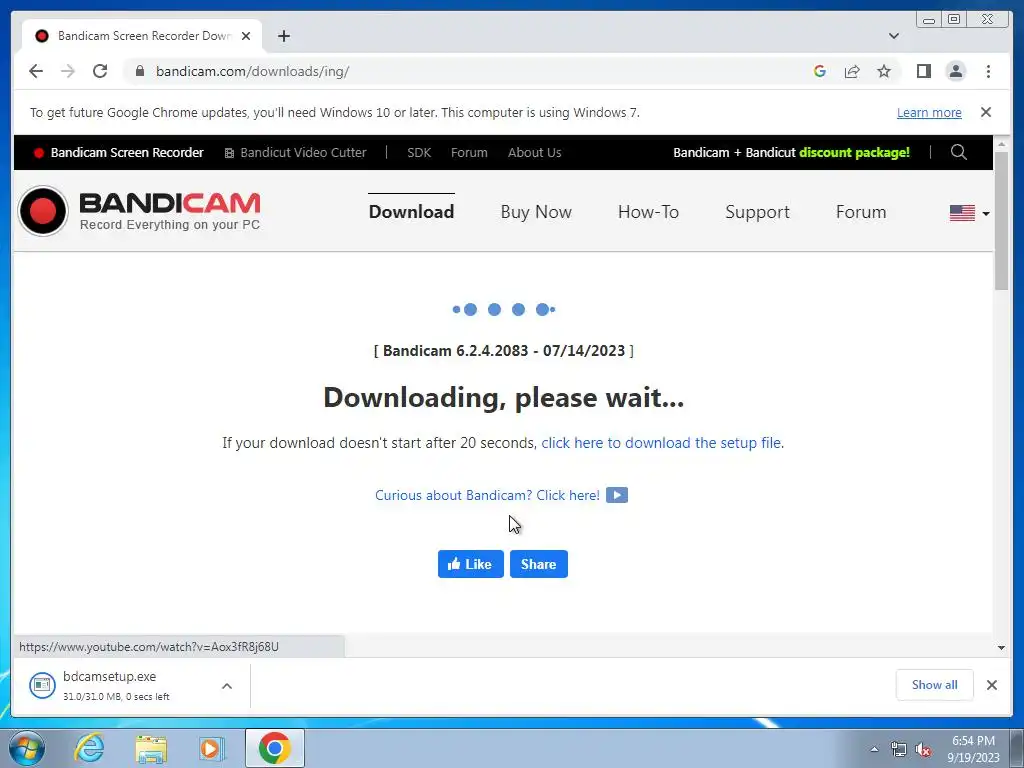Screen dimensions: 1024x768
Task: Click the Google icon in the address bar
Action: coord(820,71)
